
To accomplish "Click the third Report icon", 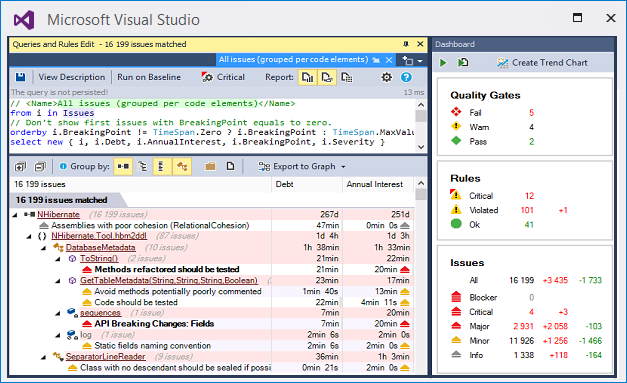I will click(x=346, y=77).
